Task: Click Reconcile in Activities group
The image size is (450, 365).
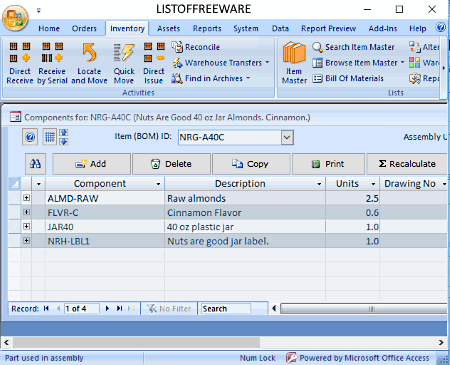Action: [x=196, y=47]
